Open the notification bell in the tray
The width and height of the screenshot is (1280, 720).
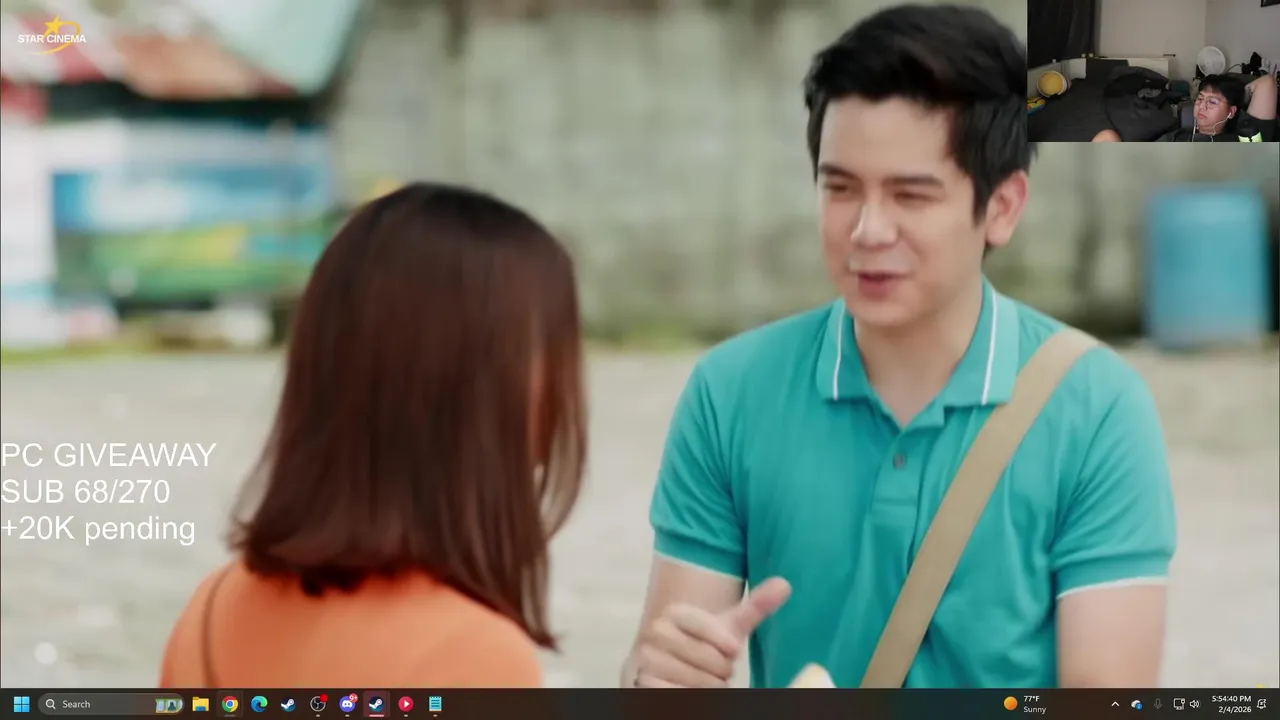pos(1262,704)
